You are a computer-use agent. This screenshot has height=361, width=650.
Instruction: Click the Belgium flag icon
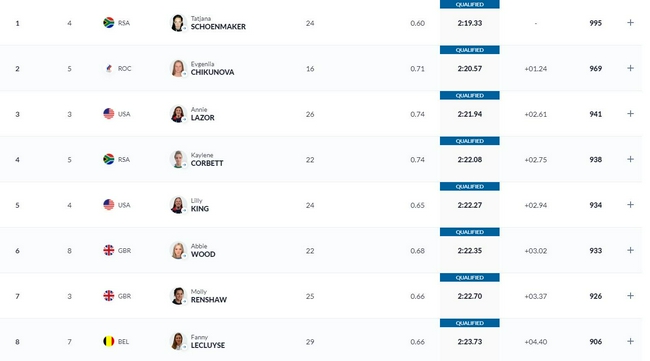coord(109,342)
